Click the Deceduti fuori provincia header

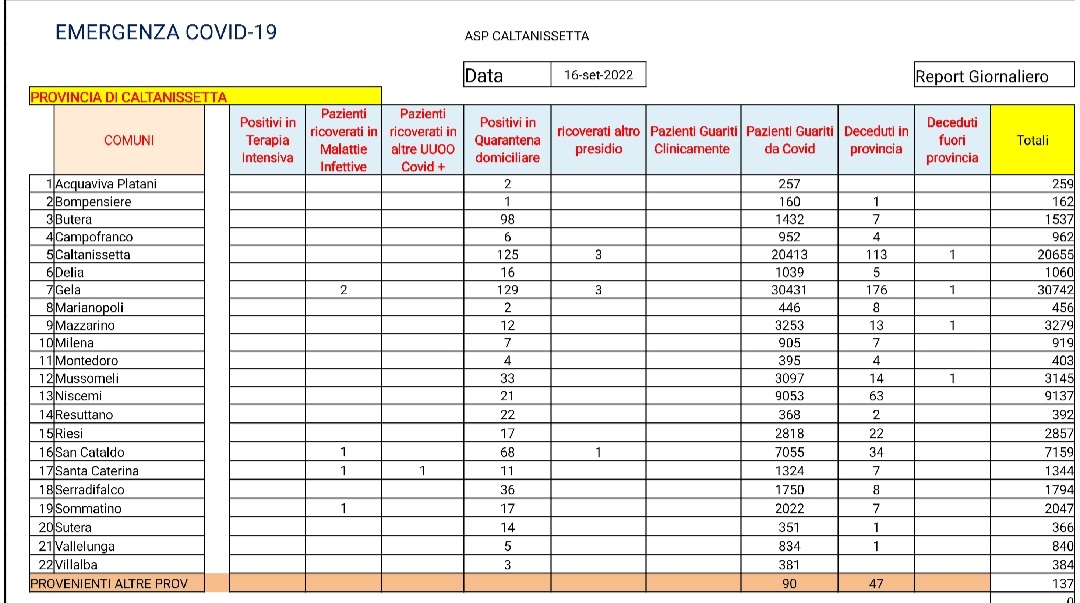[952, 140]
